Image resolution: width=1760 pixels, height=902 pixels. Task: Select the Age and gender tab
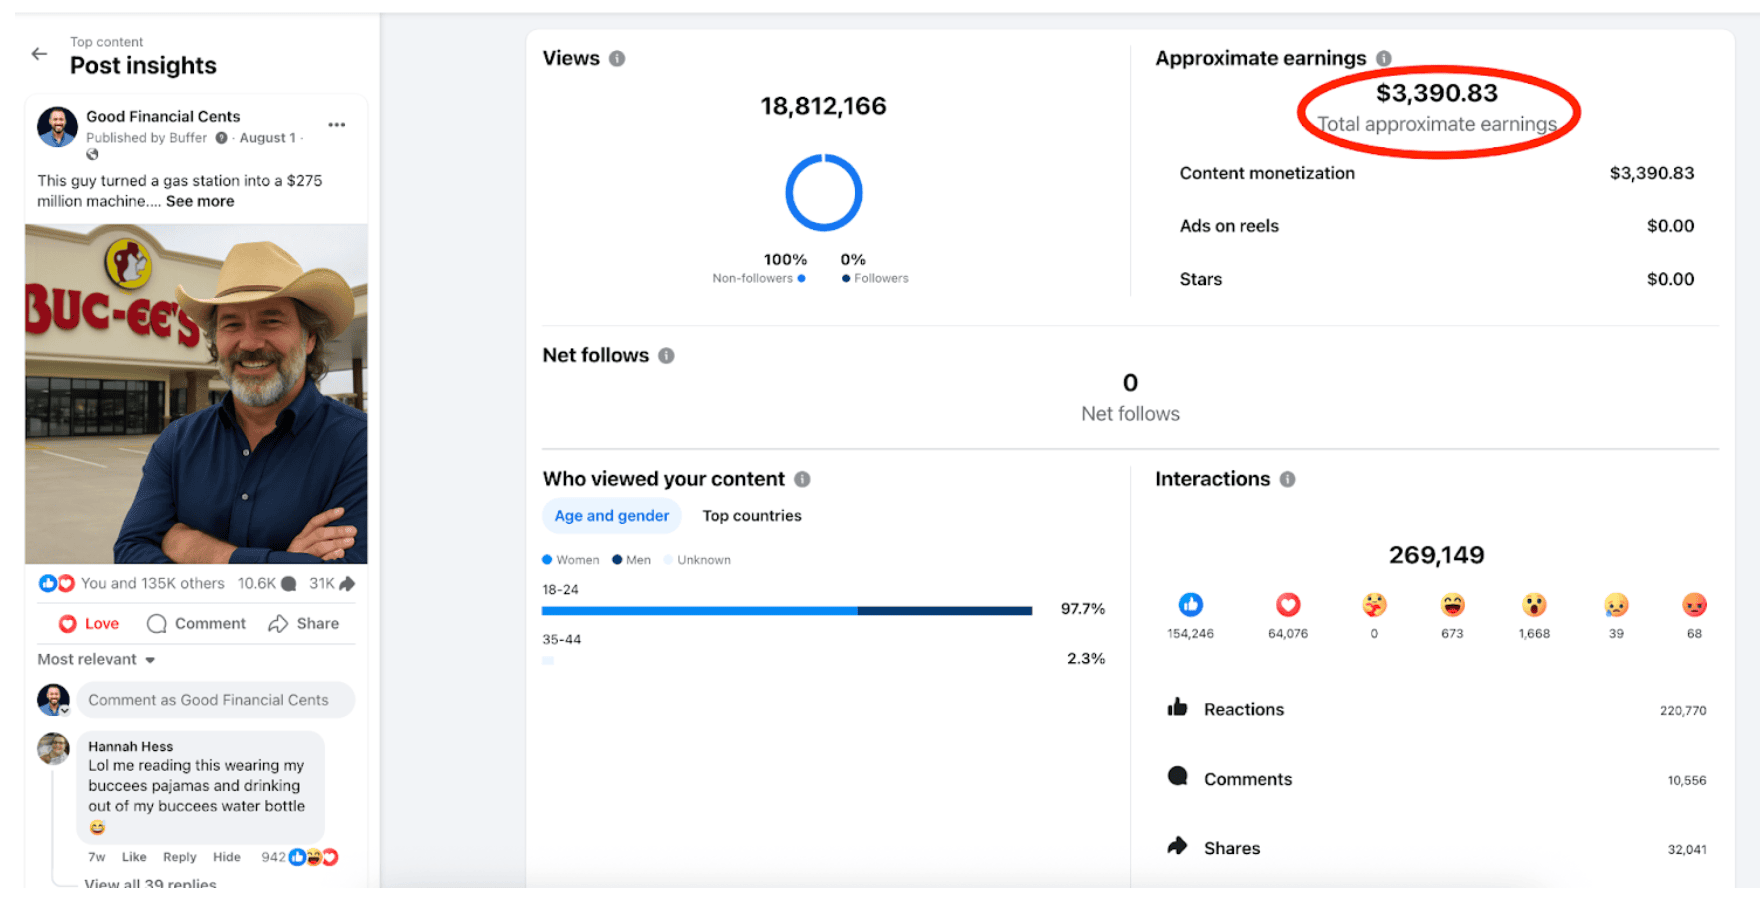pos(612,516)
